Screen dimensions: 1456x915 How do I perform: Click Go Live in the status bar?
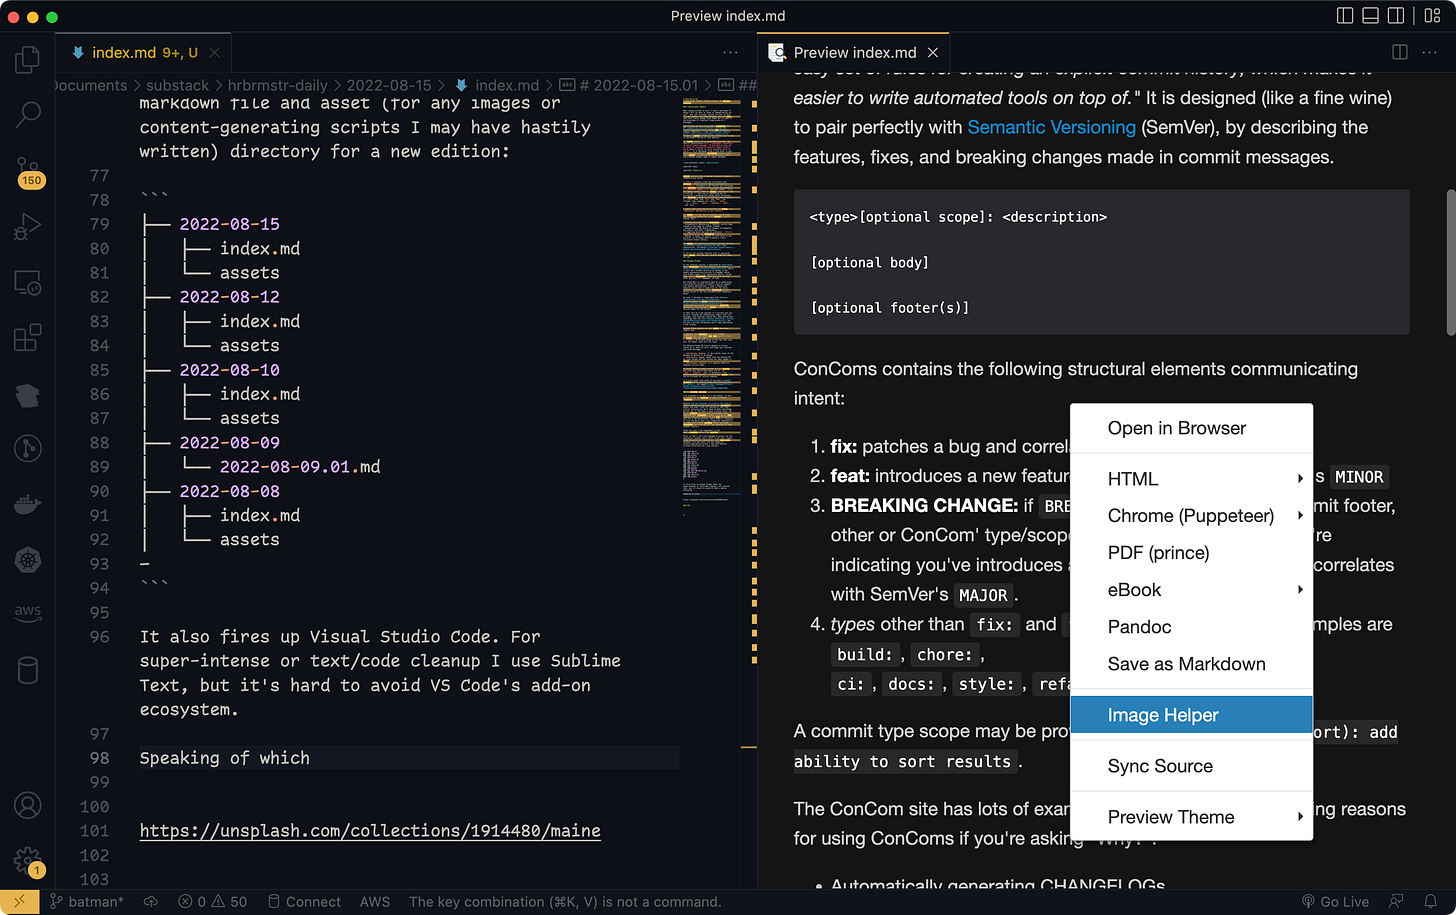pyautogui.click(x=1335, y=902)
